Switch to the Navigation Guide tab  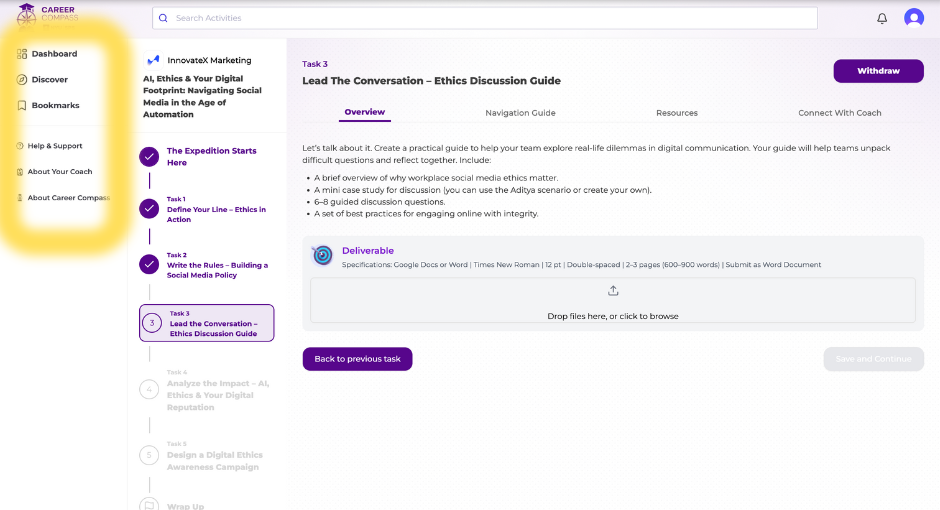click(x=520, y=113)
